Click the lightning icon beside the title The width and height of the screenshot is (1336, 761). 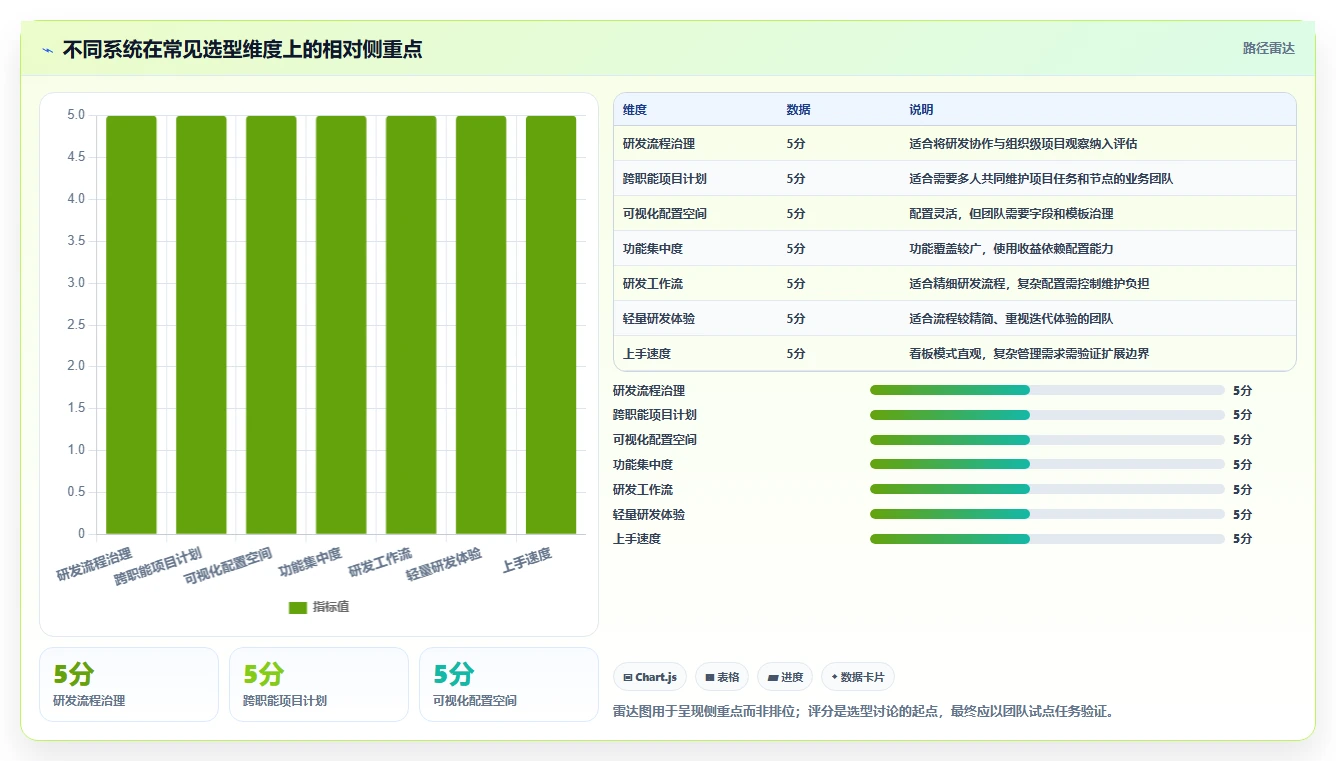[x=48, y=50]
